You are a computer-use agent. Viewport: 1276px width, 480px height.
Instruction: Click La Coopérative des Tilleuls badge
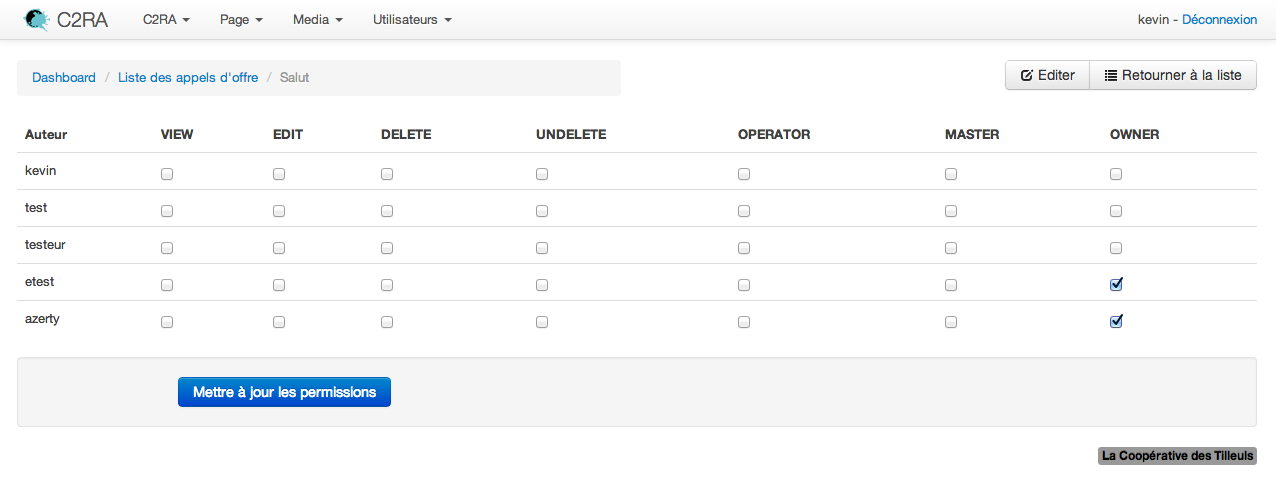point(1177,456)
